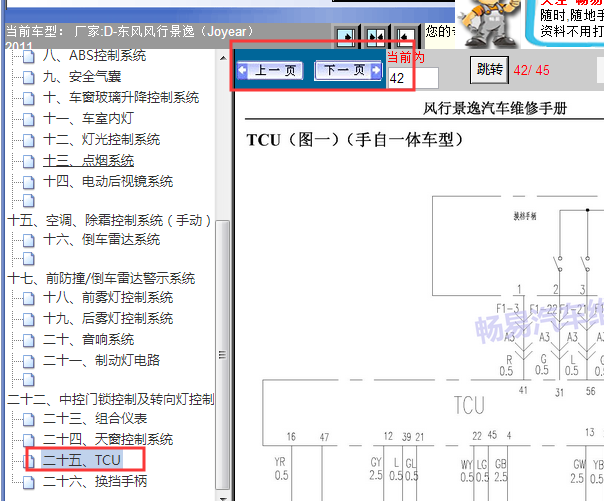This screenshot has width=604, height=501.
Task: Click the 跳转 jump button
Action: [x=490, y=70]
